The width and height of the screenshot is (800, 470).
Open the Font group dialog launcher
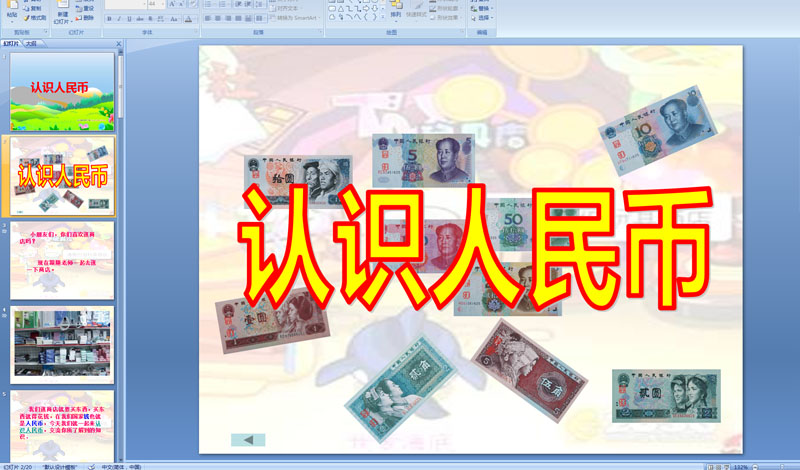[196, 32]
